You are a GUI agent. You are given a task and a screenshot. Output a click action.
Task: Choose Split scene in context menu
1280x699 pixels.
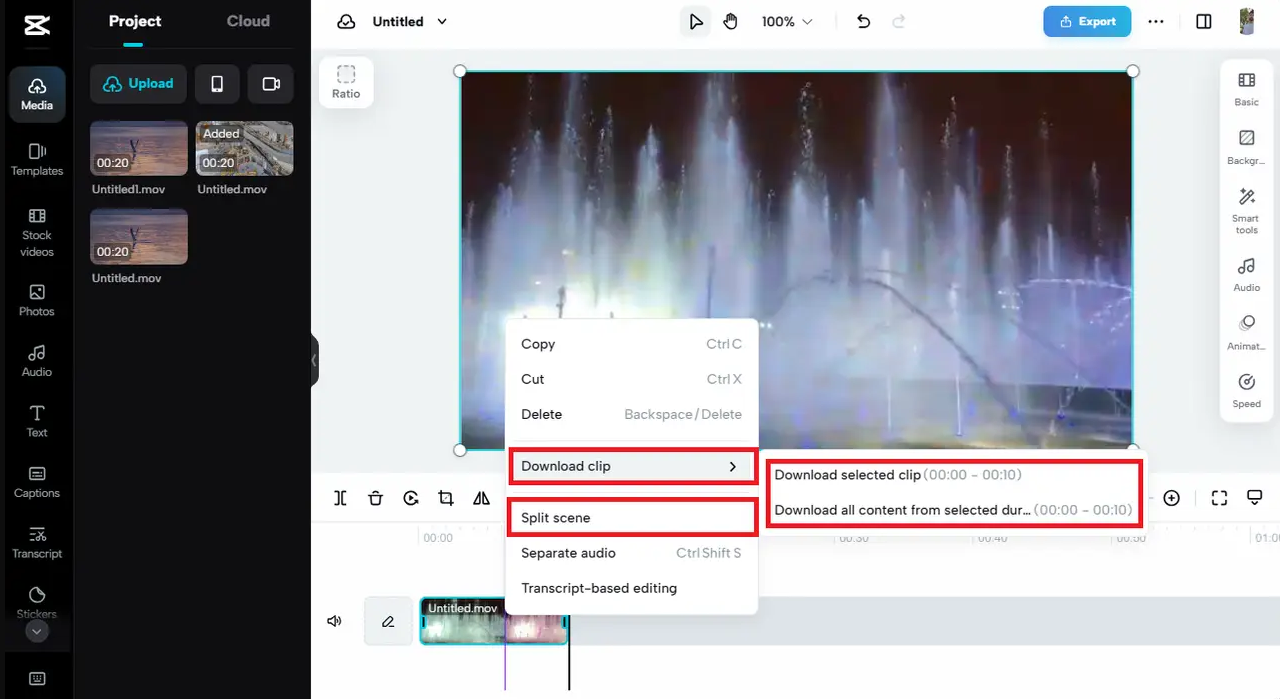pyautogui.click(x=632, y=518)
